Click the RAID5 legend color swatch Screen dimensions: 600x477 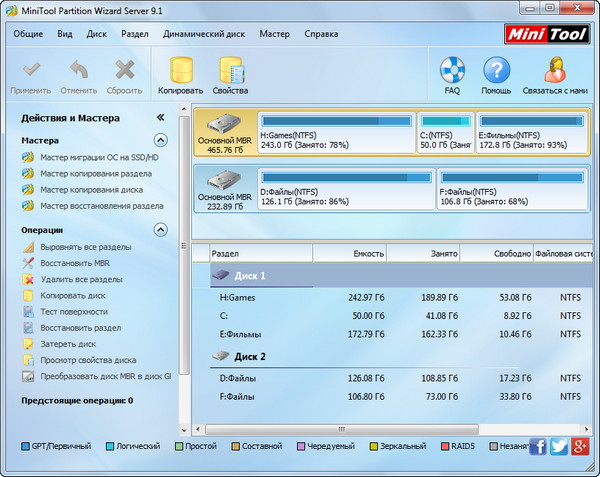coord(445,446)
